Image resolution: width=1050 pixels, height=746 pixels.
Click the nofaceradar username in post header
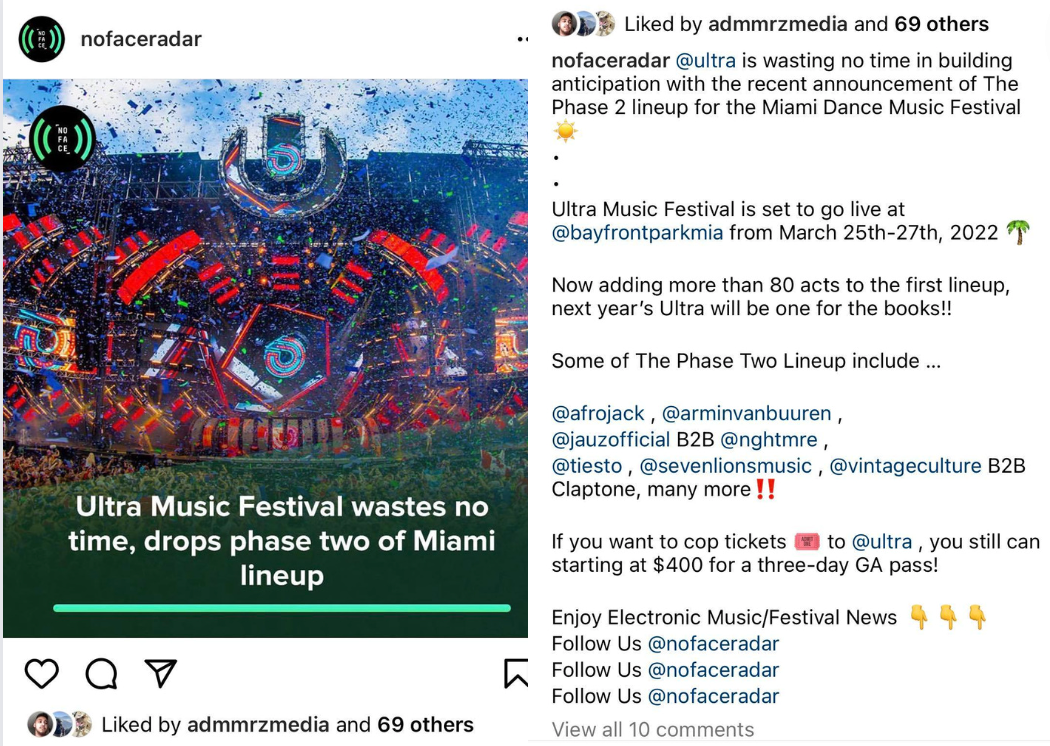tap(141, 40)
